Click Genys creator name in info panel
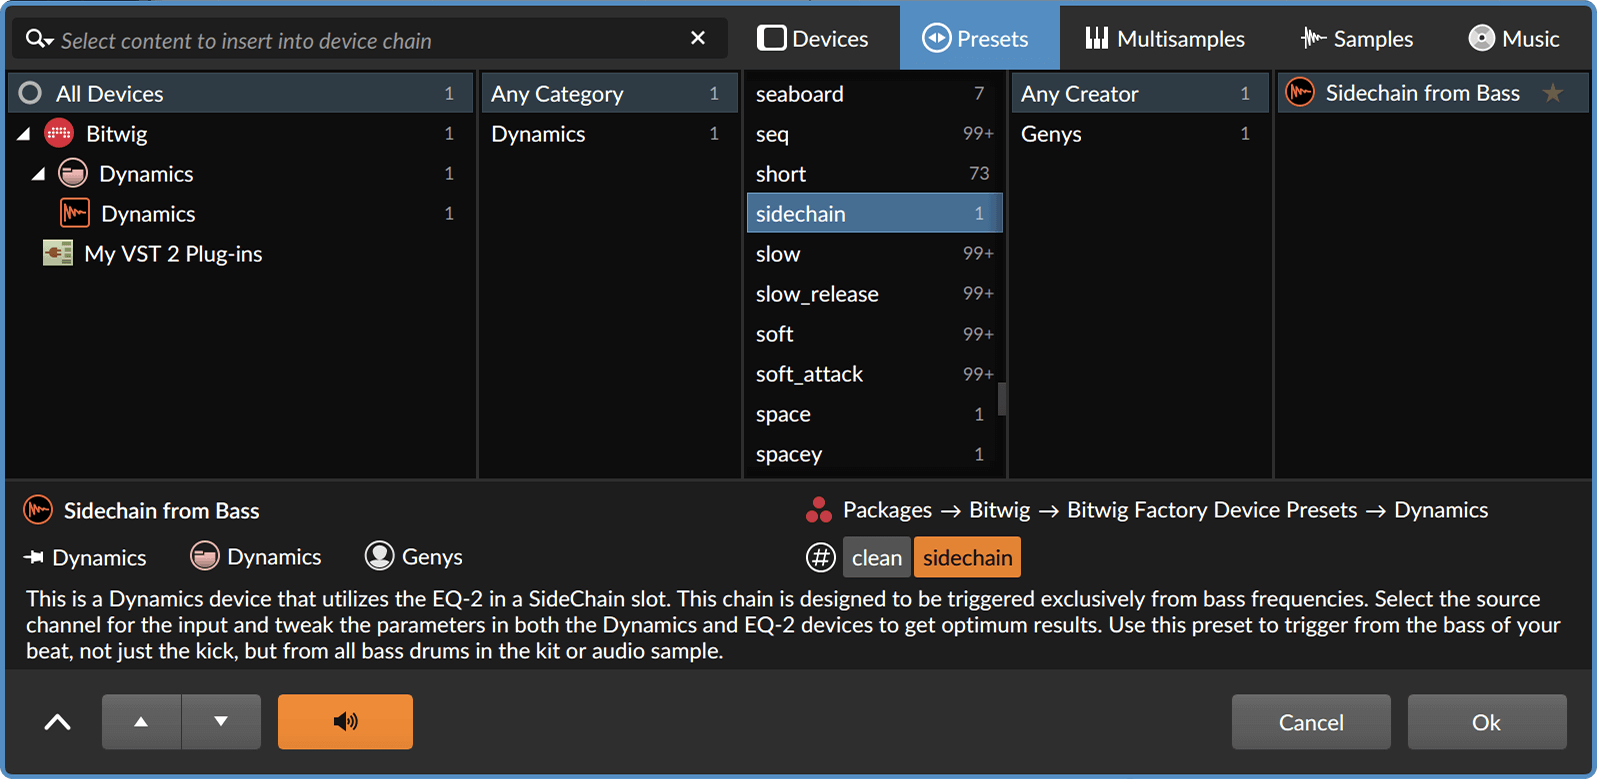Screen dimensions: 1597x779 pos(432,557)
